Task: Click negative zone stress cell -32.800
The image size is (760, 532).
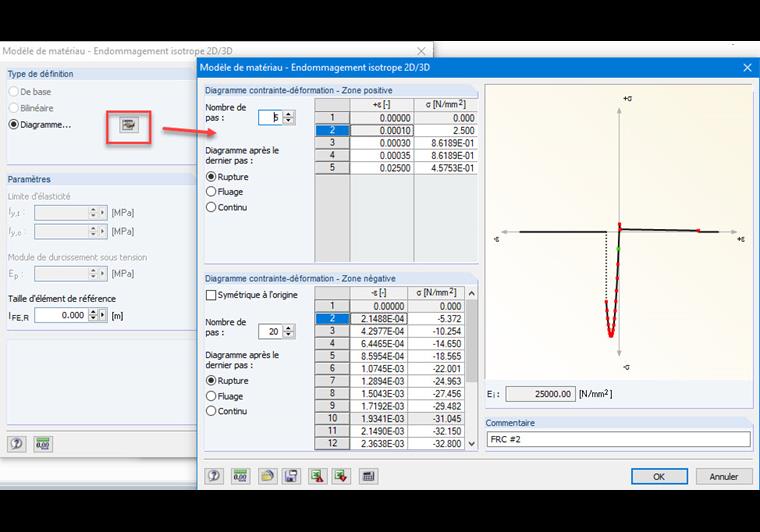Action: 436,443
